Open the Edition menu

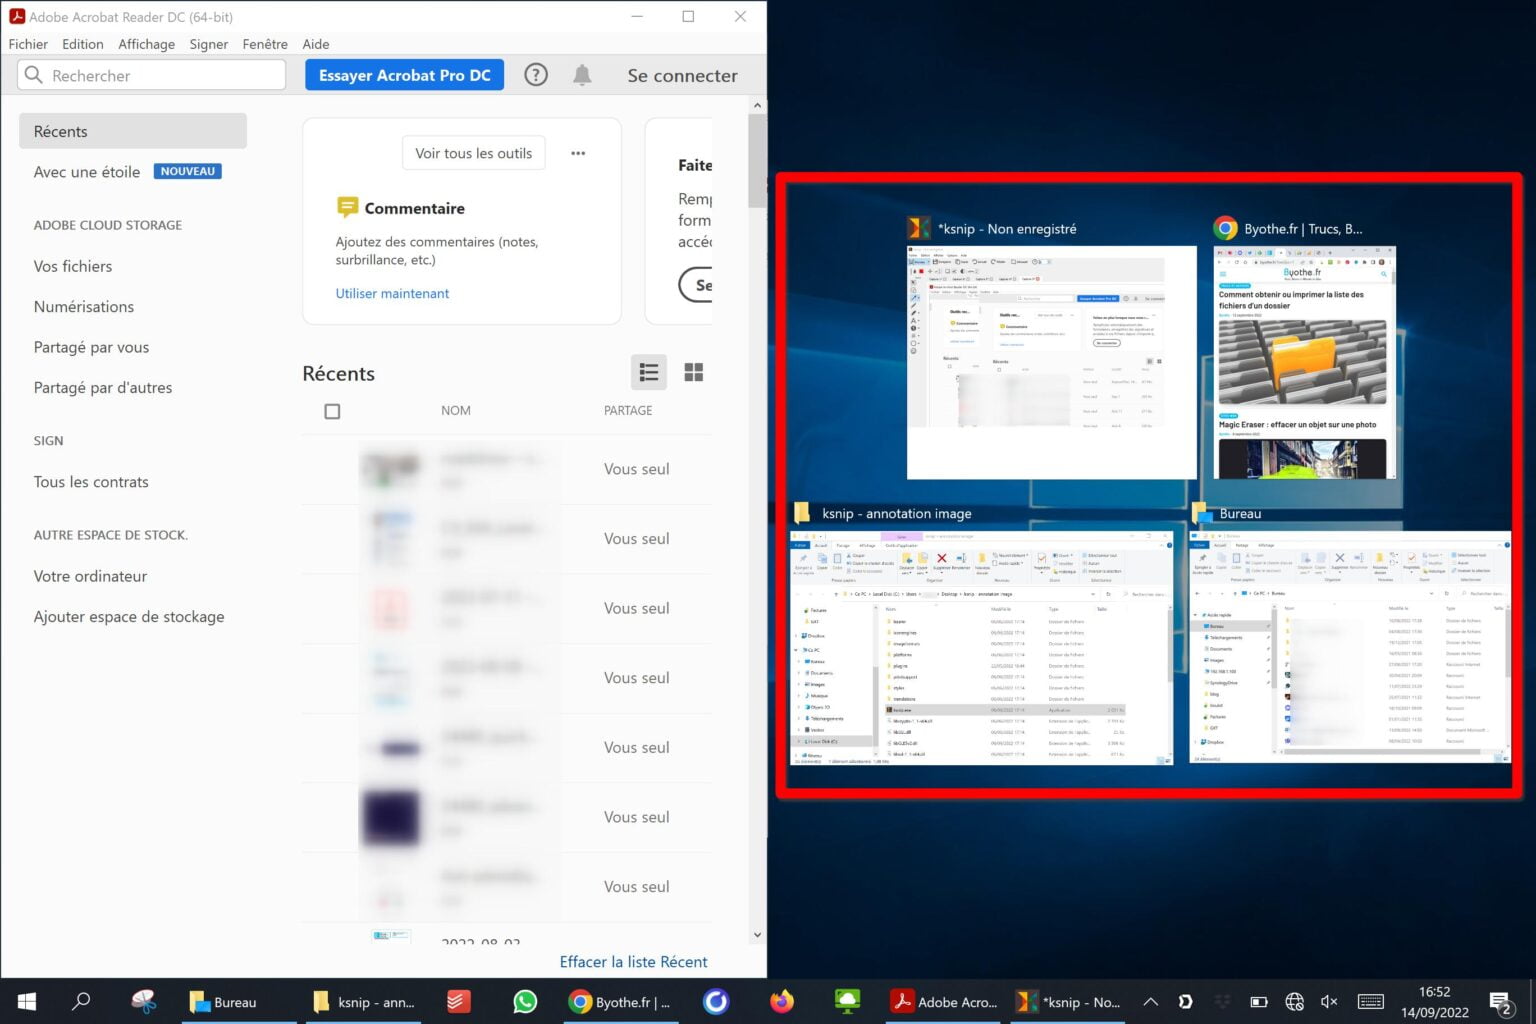tap(82, 43)
